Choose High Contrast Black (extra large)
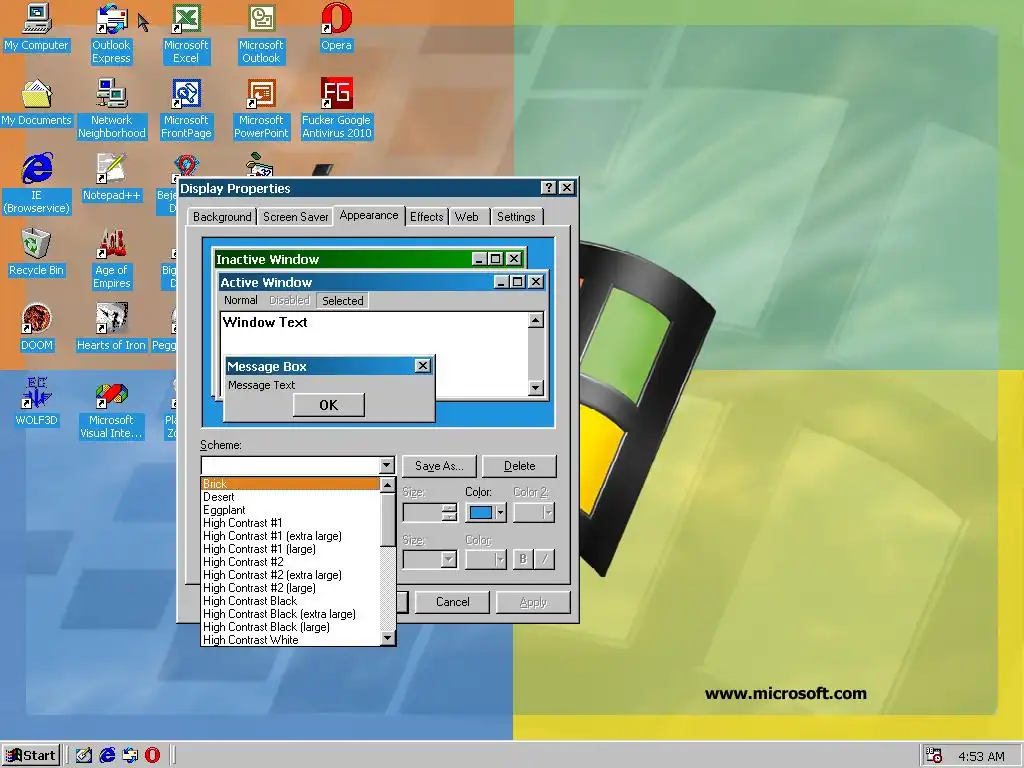Screen dimensions: 1024x768 [291, 614]
